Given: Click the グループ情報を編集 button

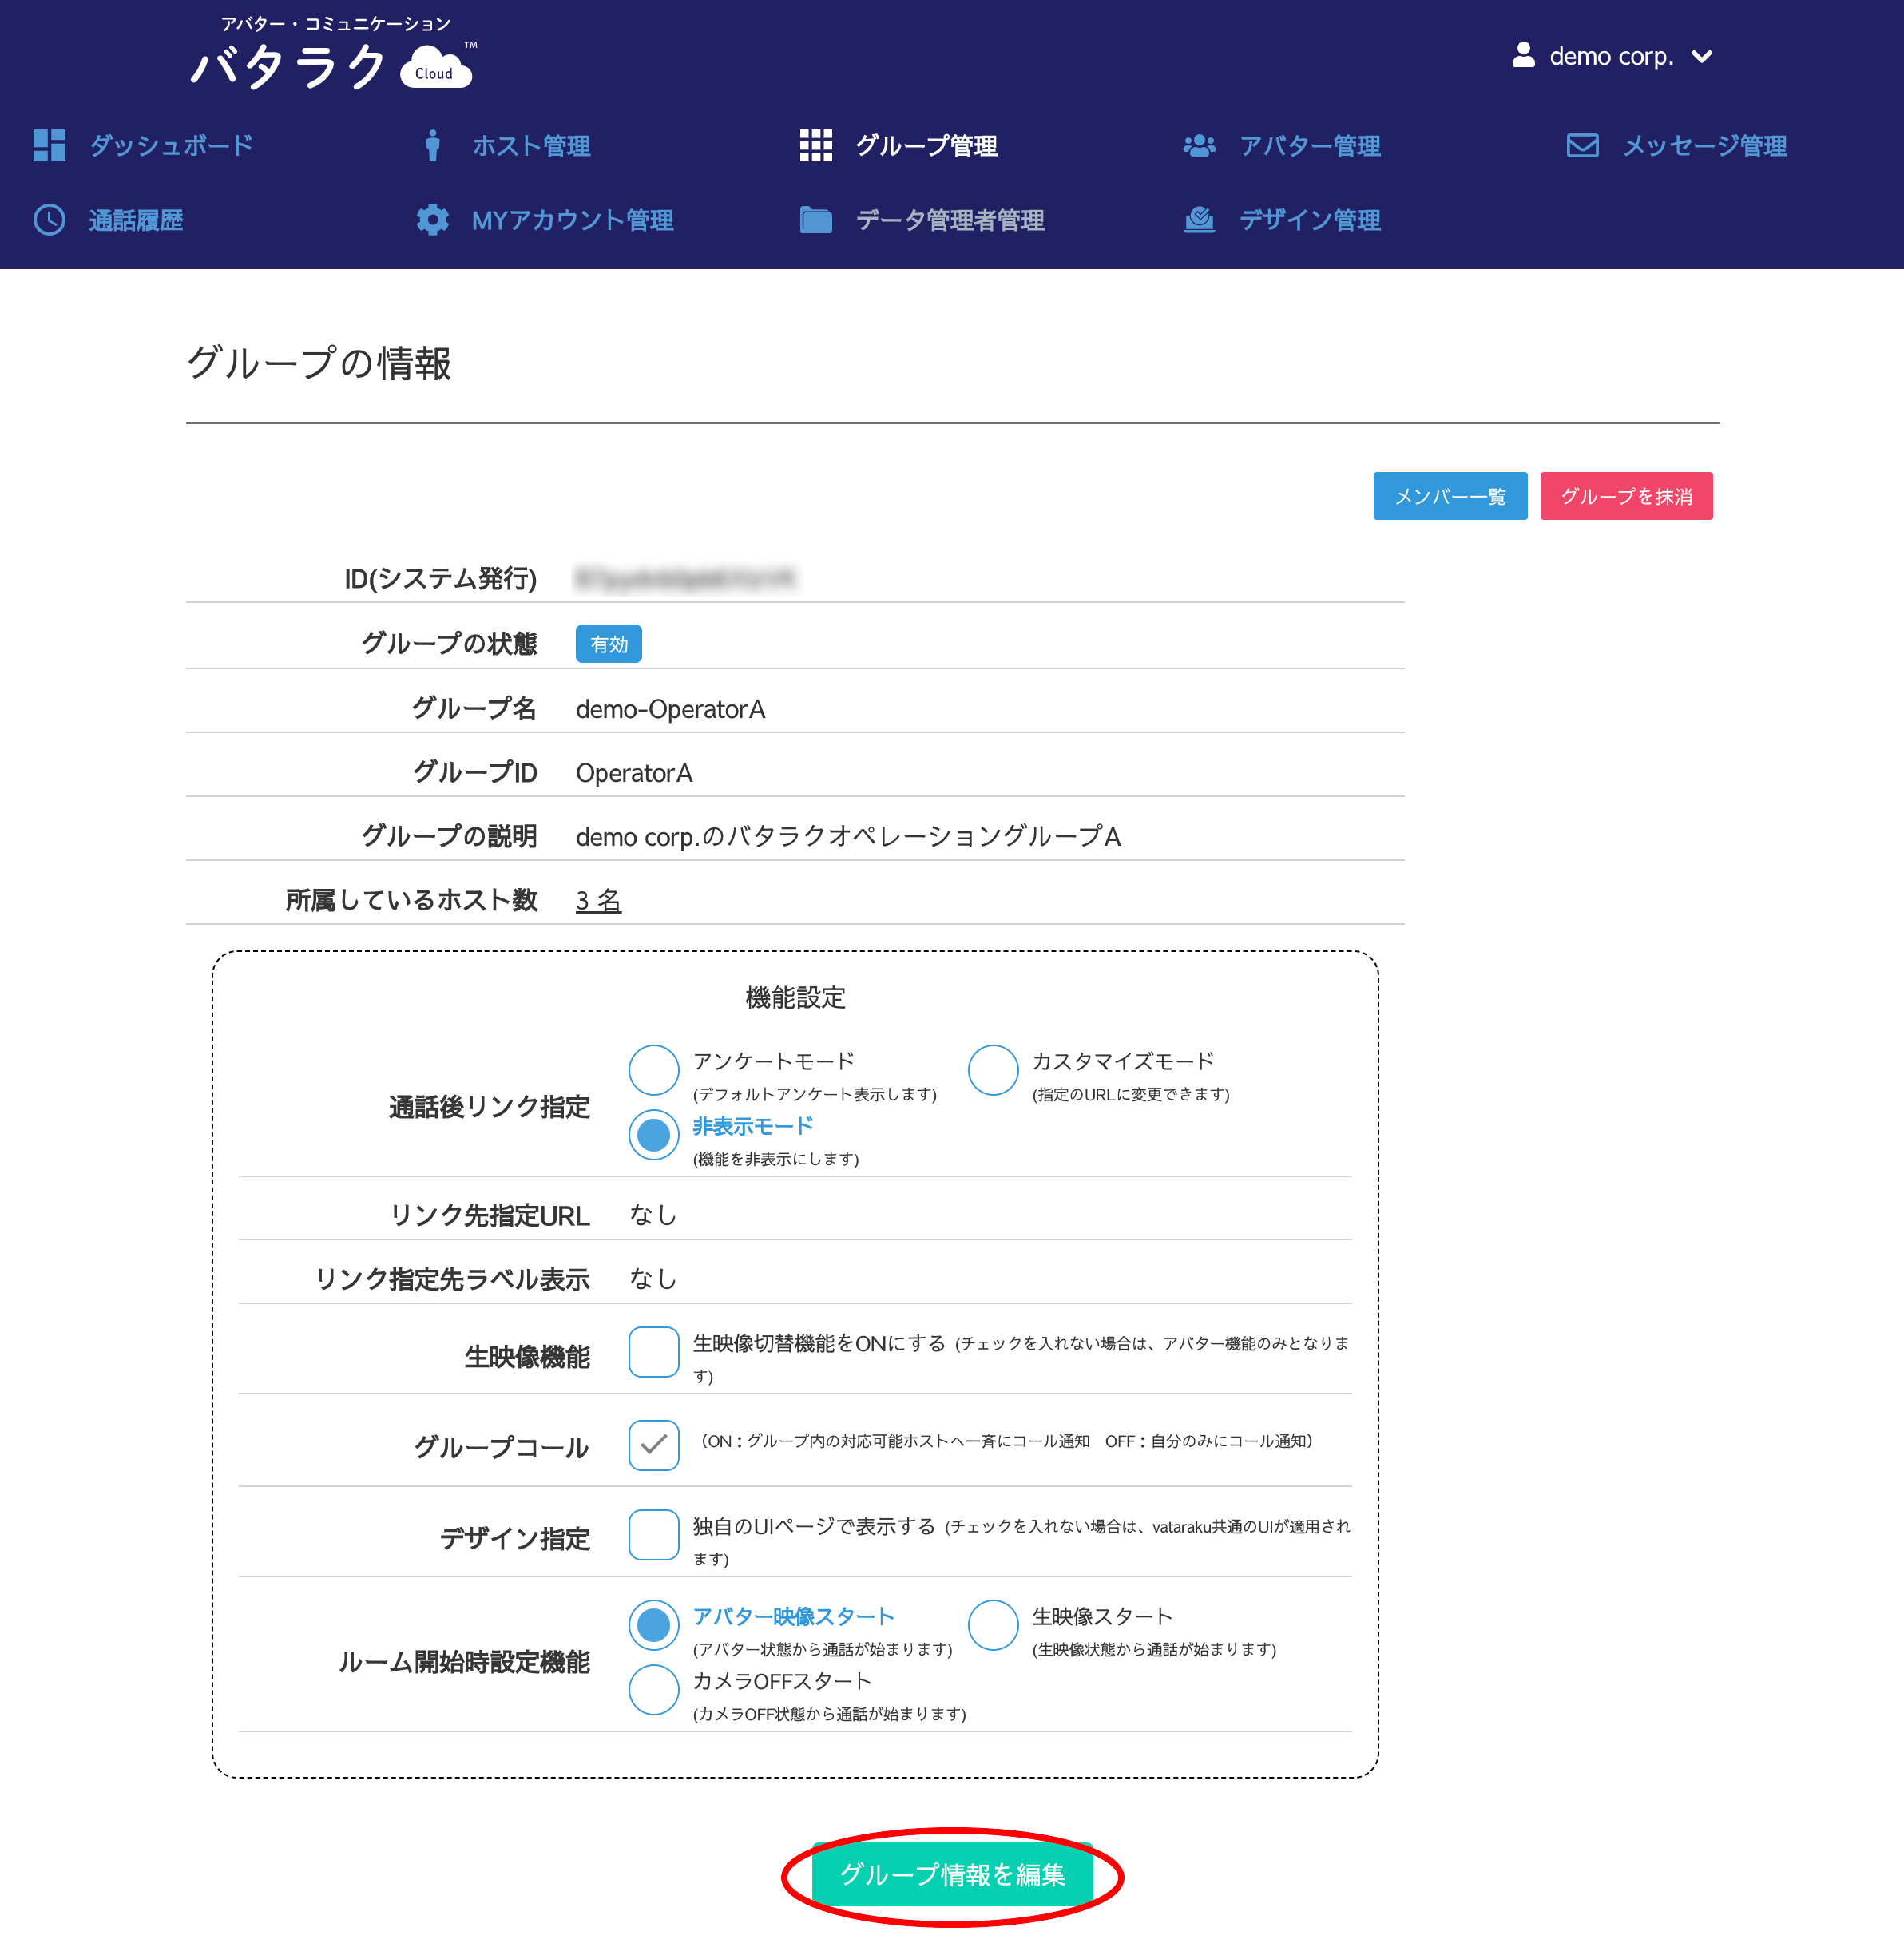Looking at the screenshot, I should click(x=951, y=1874).
